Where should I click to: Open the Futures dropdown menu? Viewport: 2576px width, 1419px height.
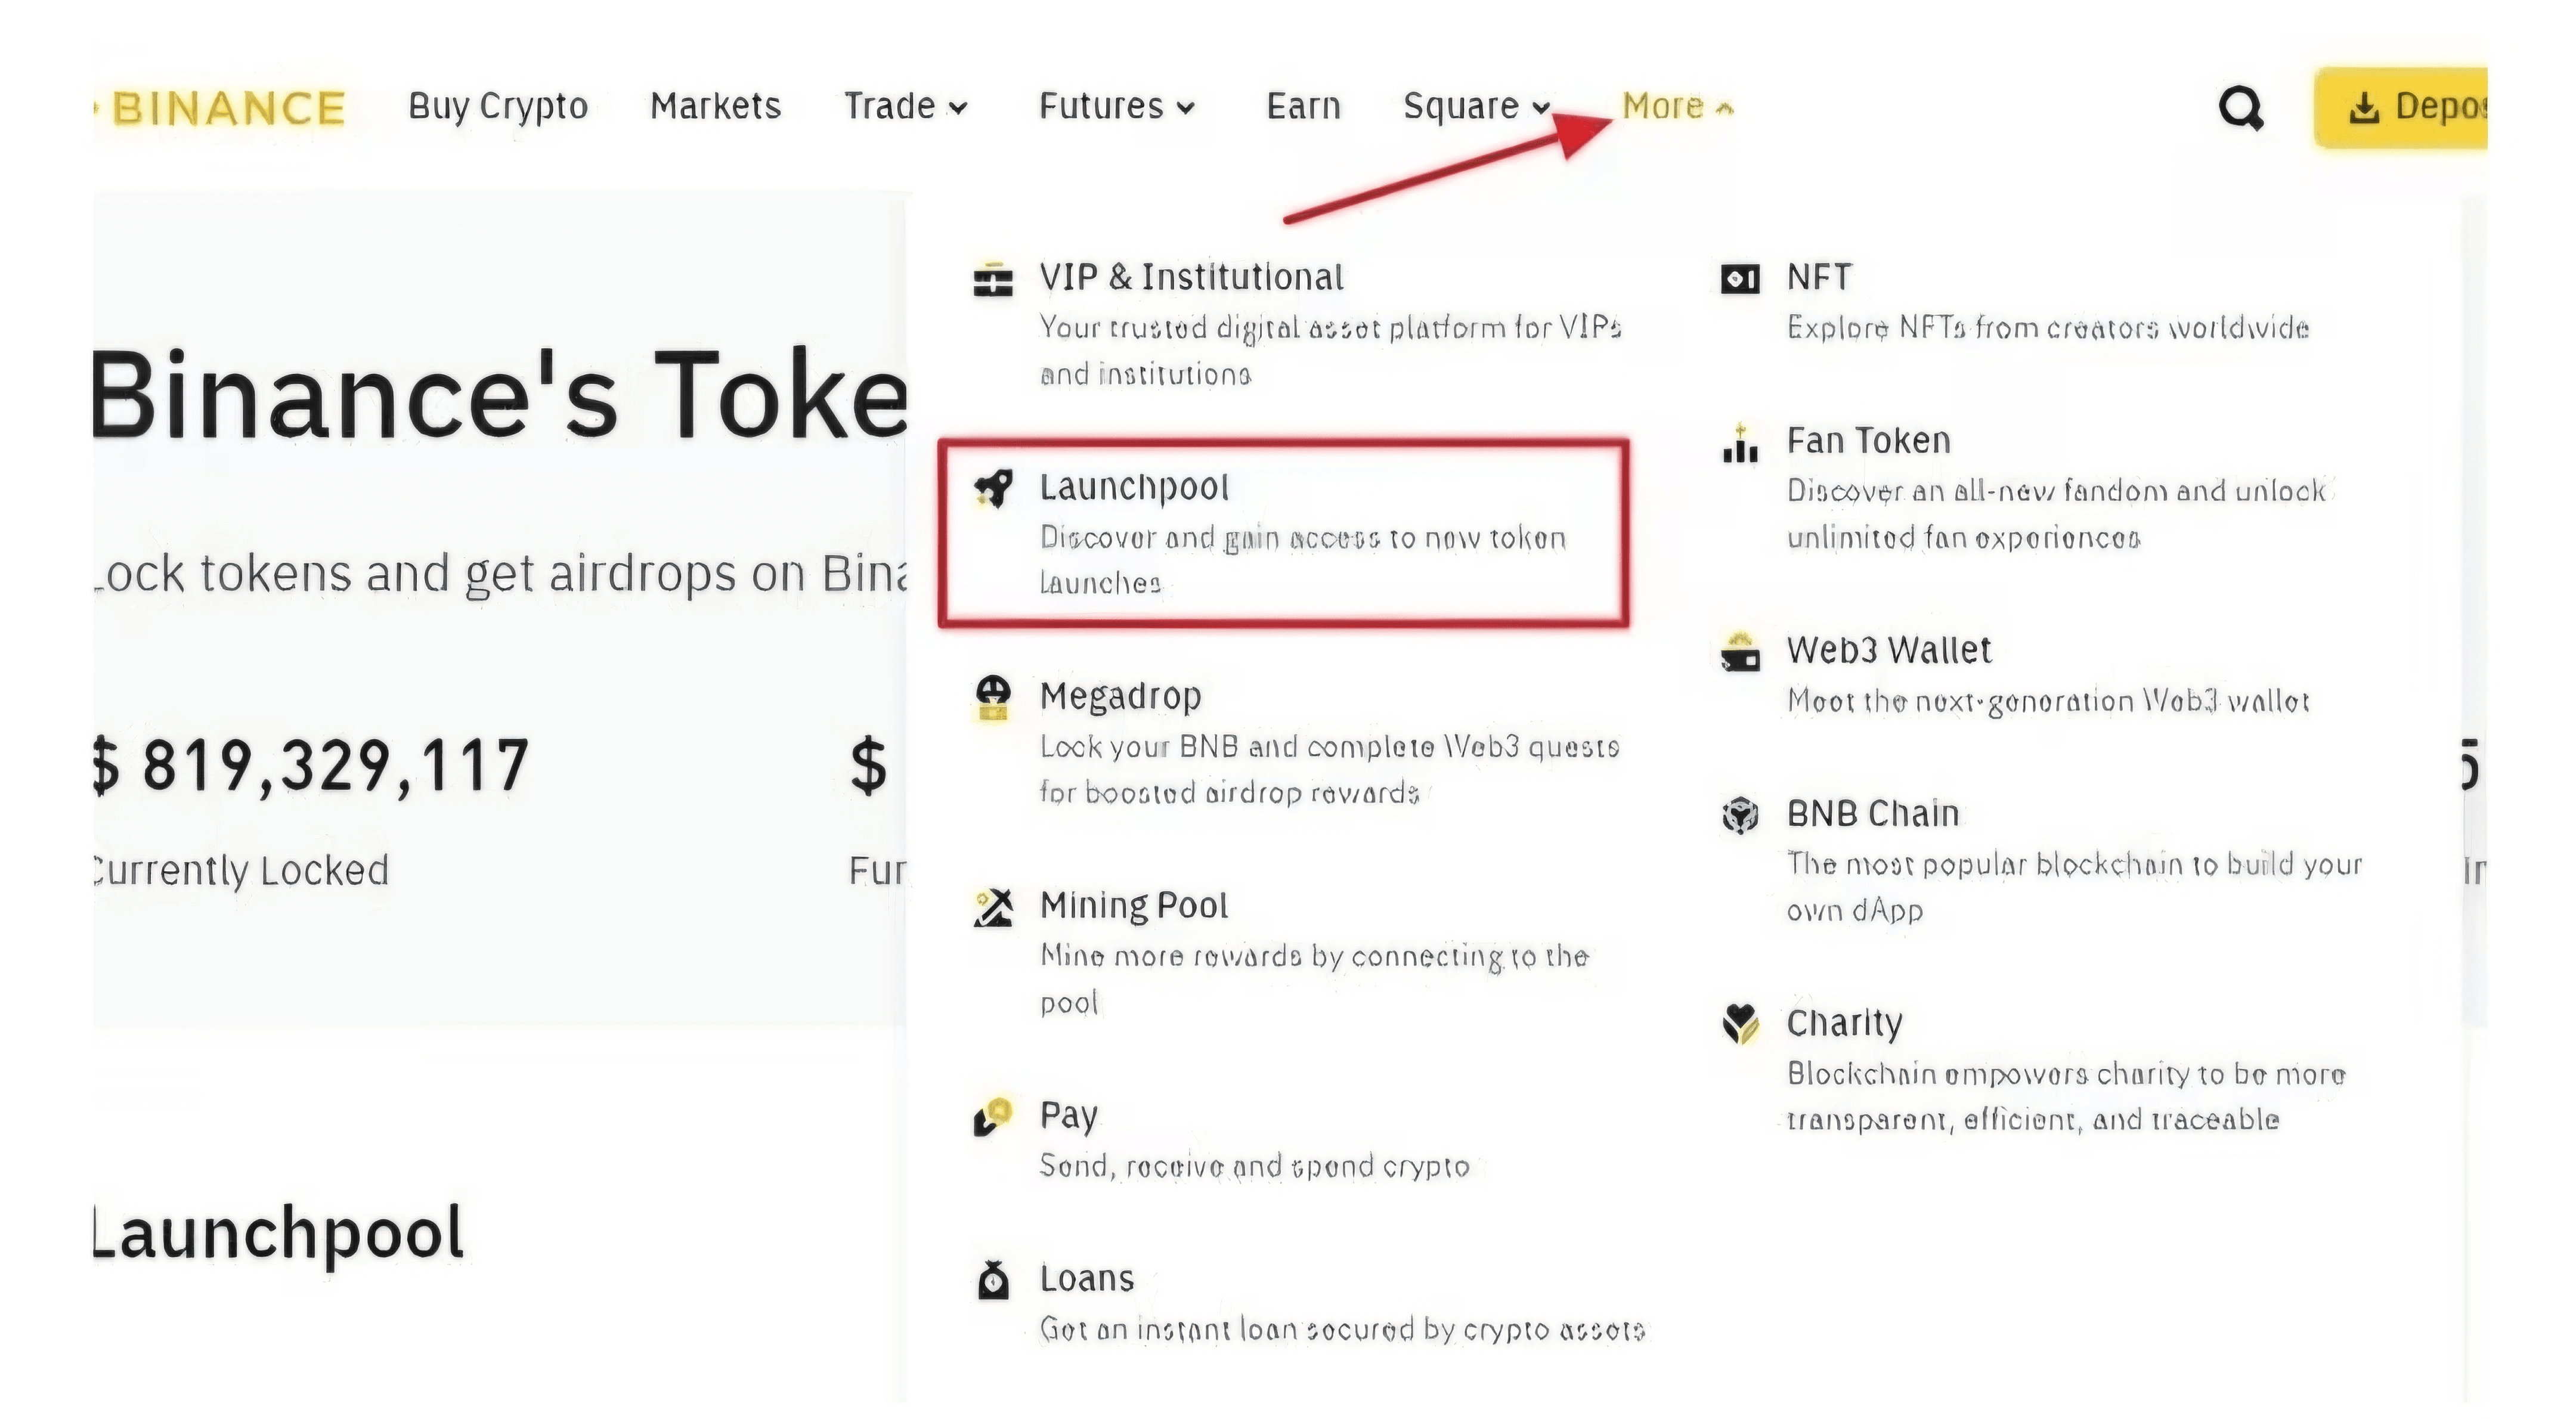1116,106
